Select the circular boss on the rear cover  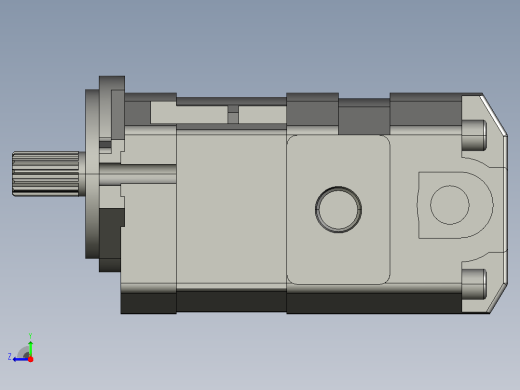tap(450, 205)
